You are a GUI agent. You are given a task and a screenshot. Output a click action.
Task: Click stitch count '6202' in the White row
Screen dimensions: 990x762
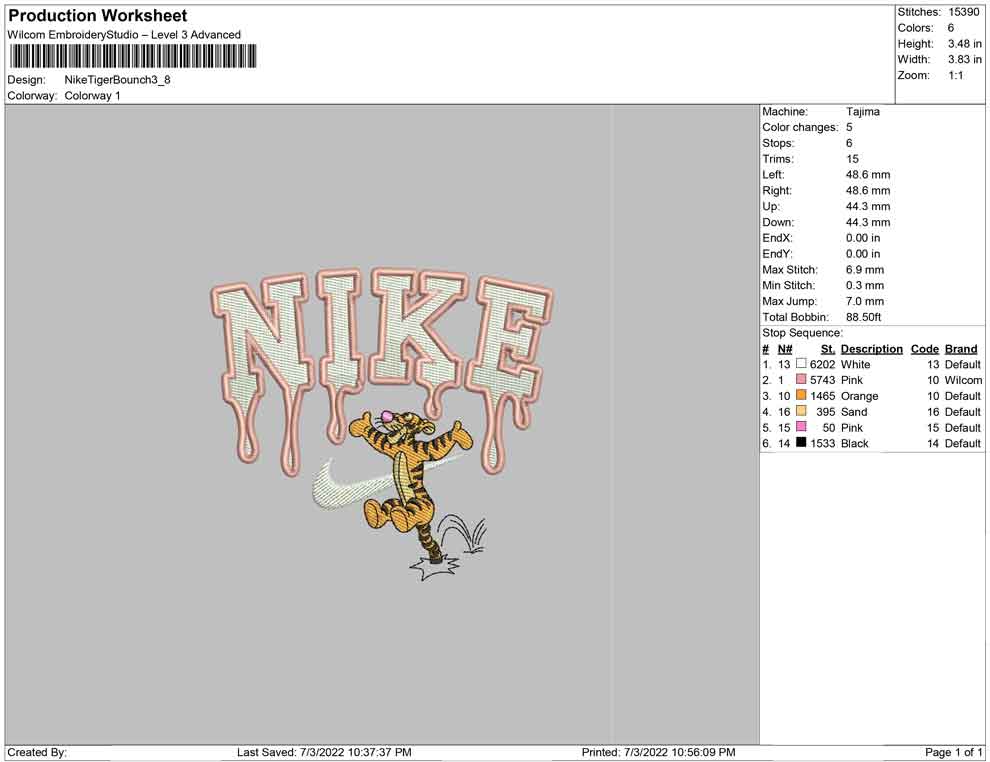823,364
